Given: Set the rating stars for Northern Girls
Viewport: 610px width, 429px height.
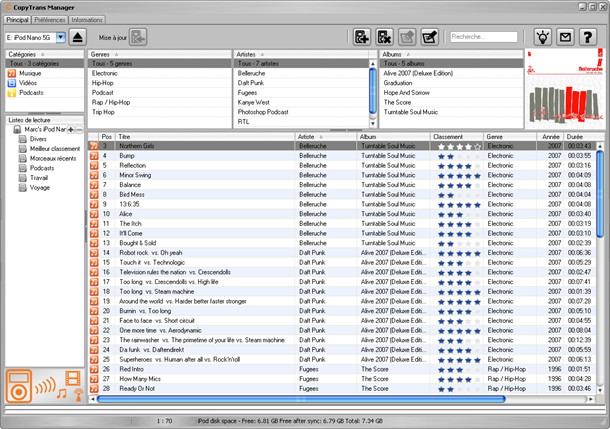Looking at the screenshot, I should [x=459, y=147].
